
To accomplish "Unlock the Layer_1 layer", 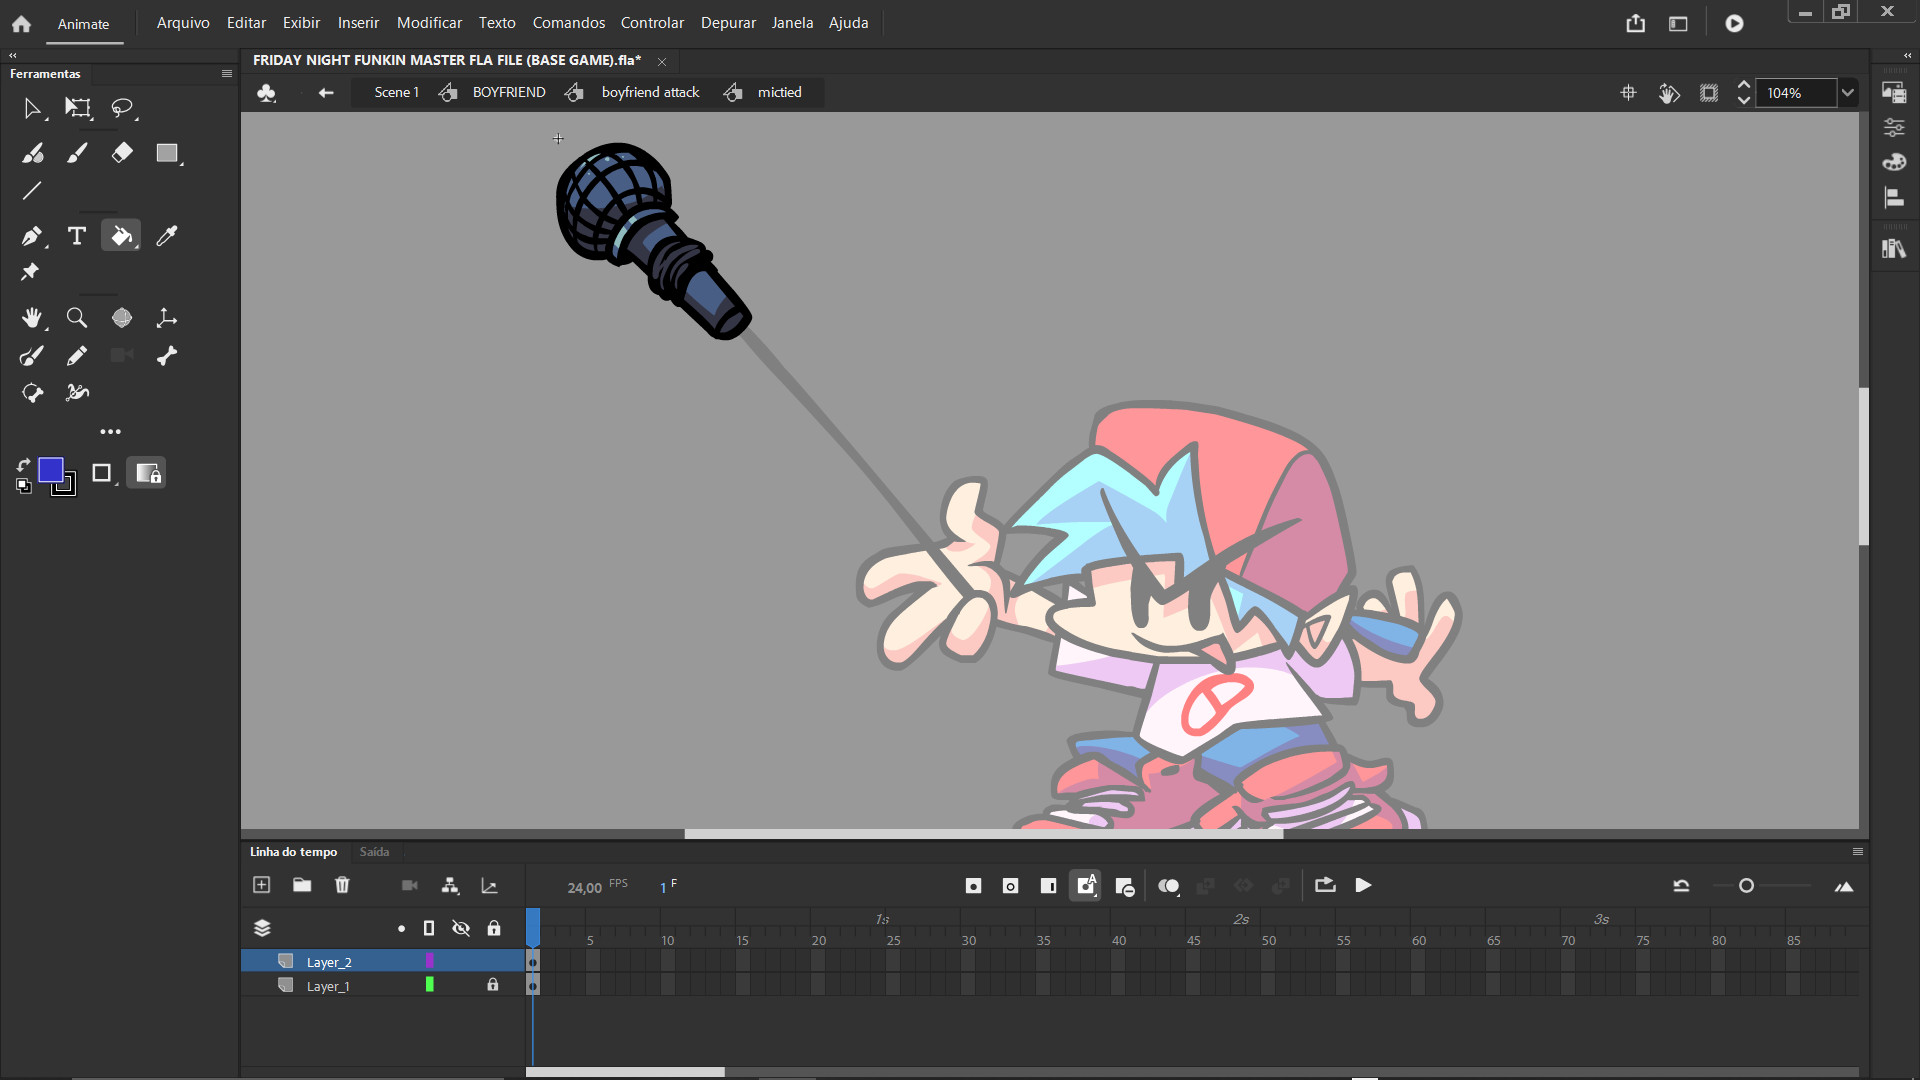I will click(x=494, y=985).
